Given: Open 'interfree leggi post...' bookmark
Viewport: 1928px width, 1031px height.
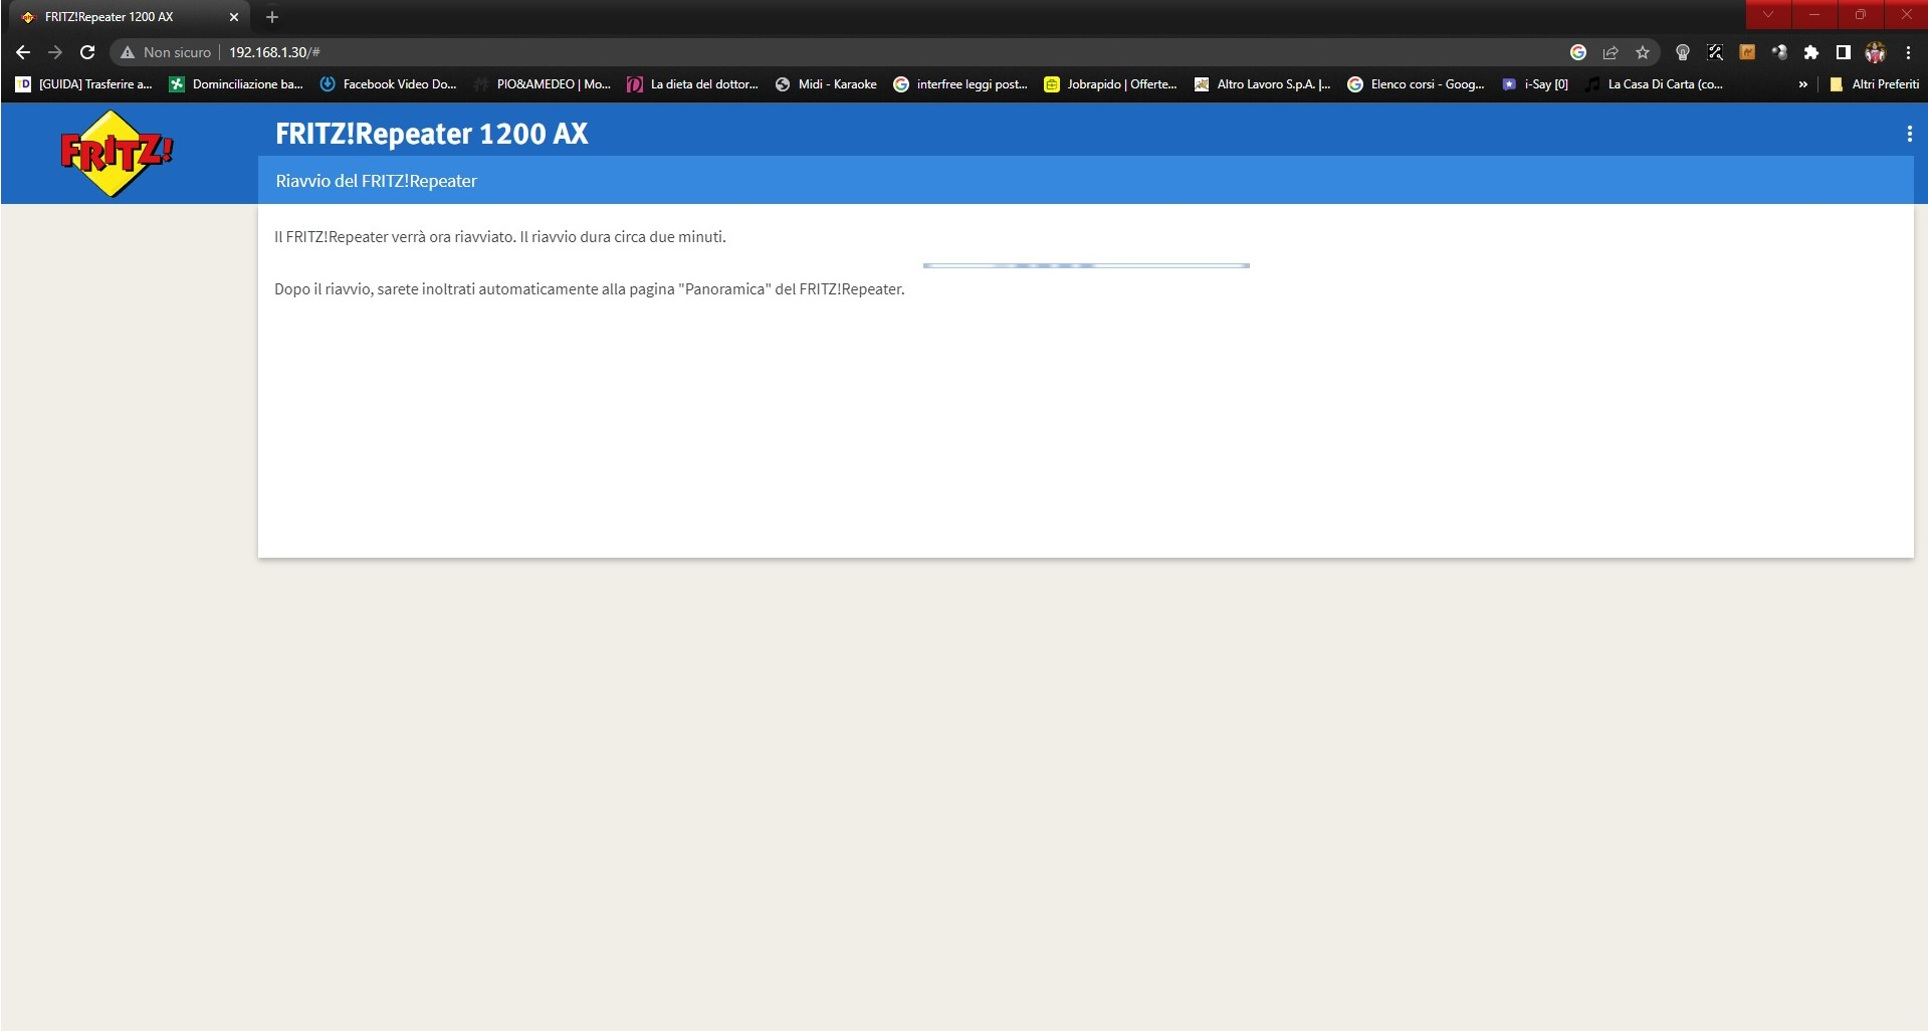Looking at the screenshot, I should [x=961, y=84].
